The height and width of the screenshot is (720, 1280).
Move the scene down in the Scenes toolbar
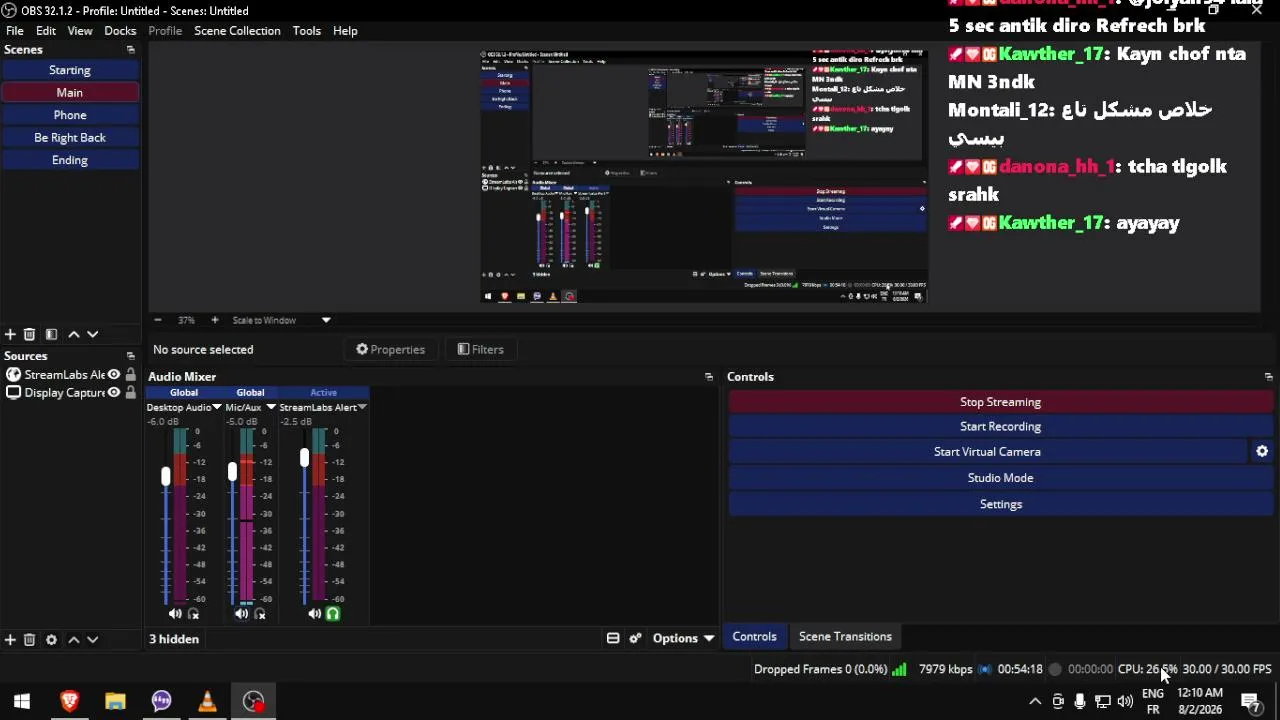coord(92,334)
